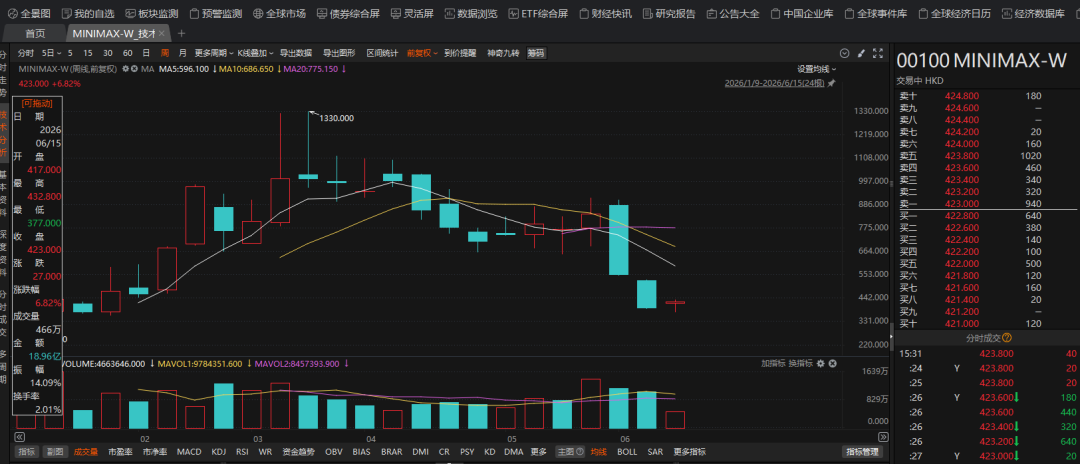Screen dimensions: 1080x464
Task: Click pin icon beside date range
Action: click(832, 83)
